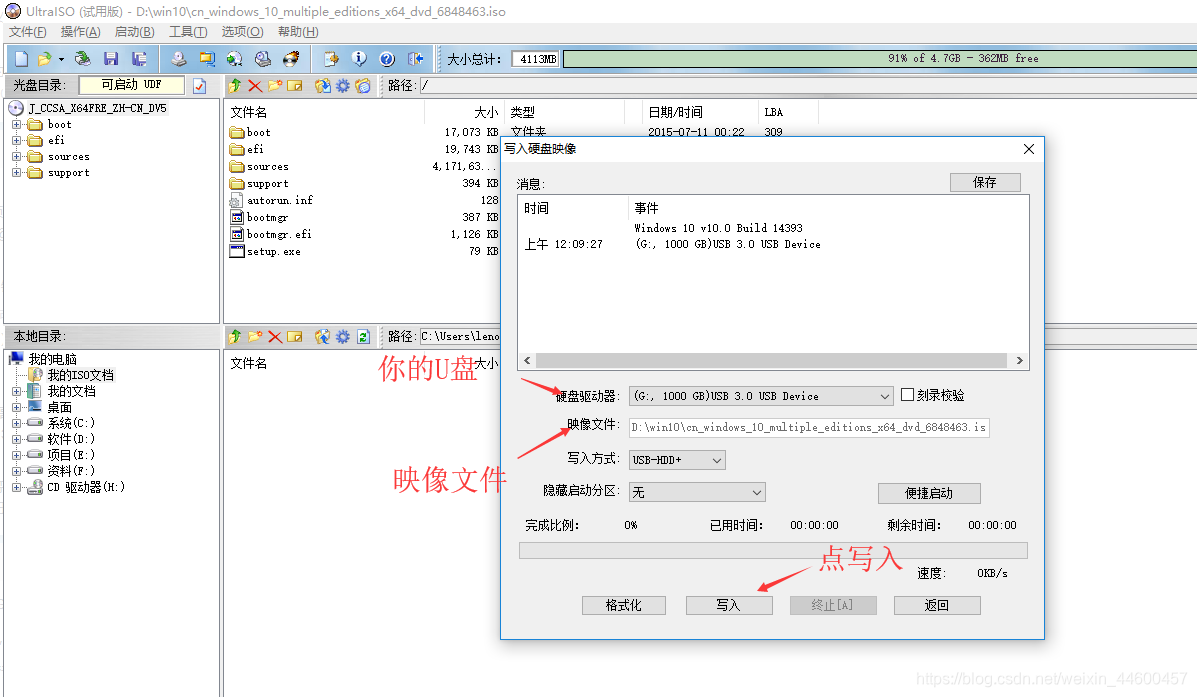The image size is (1197, 697).
Task: Click the red X delete icon in 光盘目录 toolbar
Action: click(255, 86)
